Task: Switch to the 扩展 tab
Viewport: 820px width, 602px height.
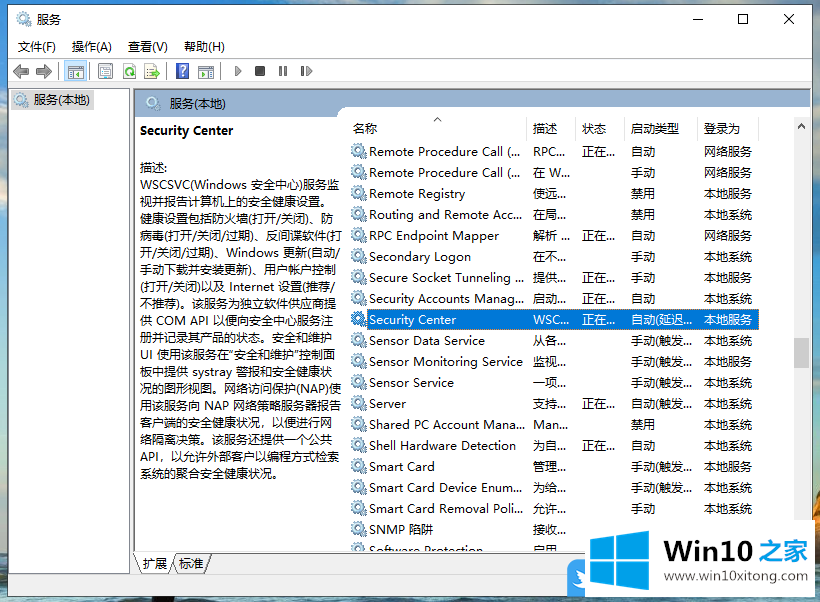Action: click(x=155, y=563)
